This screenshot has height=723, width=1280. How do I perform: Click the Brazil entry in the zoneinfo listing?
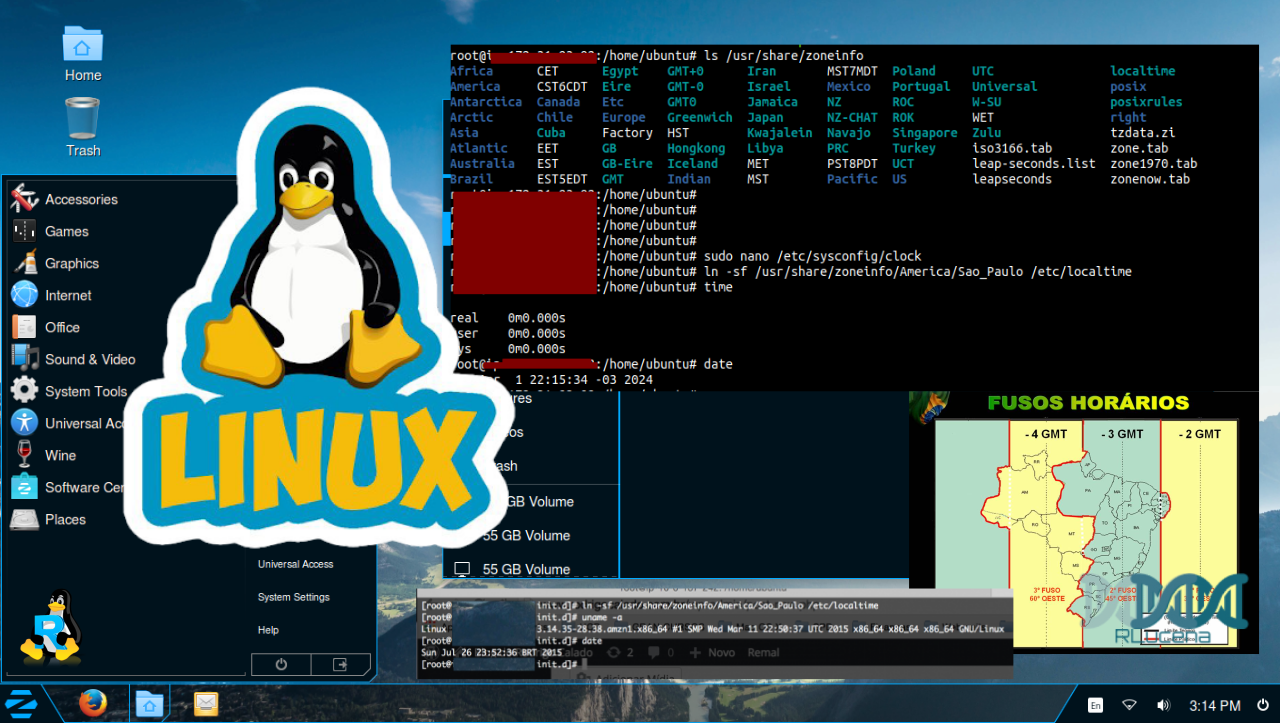pyautogui.click(x=472, y=179)
